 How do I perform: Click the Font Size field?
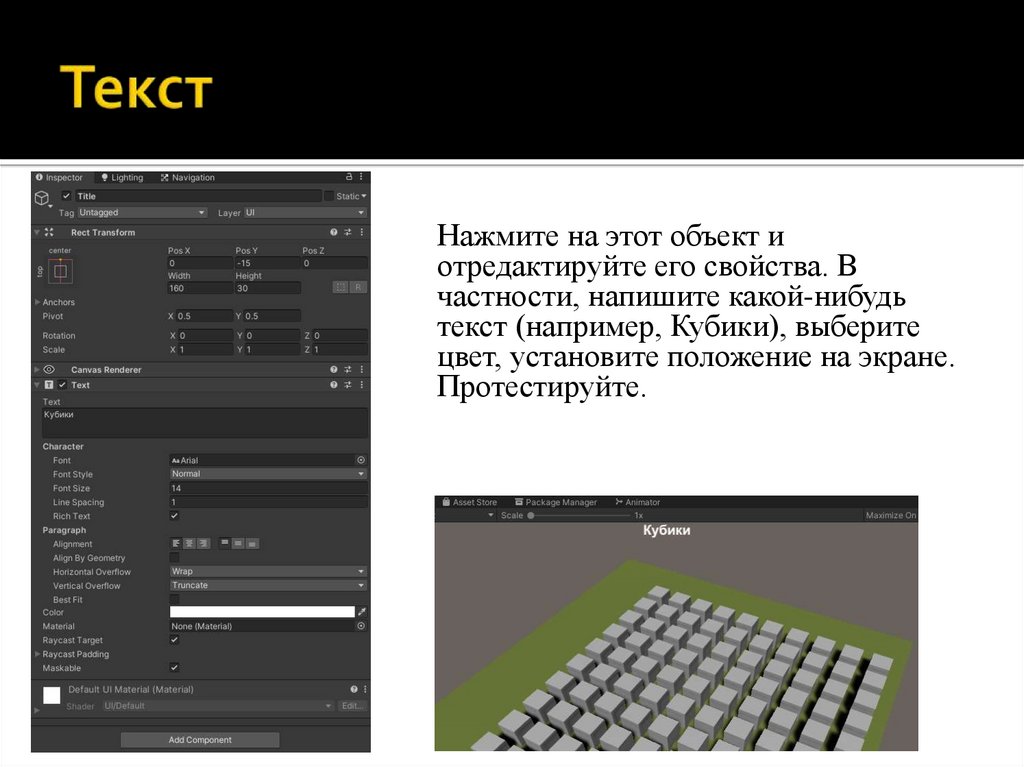click(x=268, y=488)
